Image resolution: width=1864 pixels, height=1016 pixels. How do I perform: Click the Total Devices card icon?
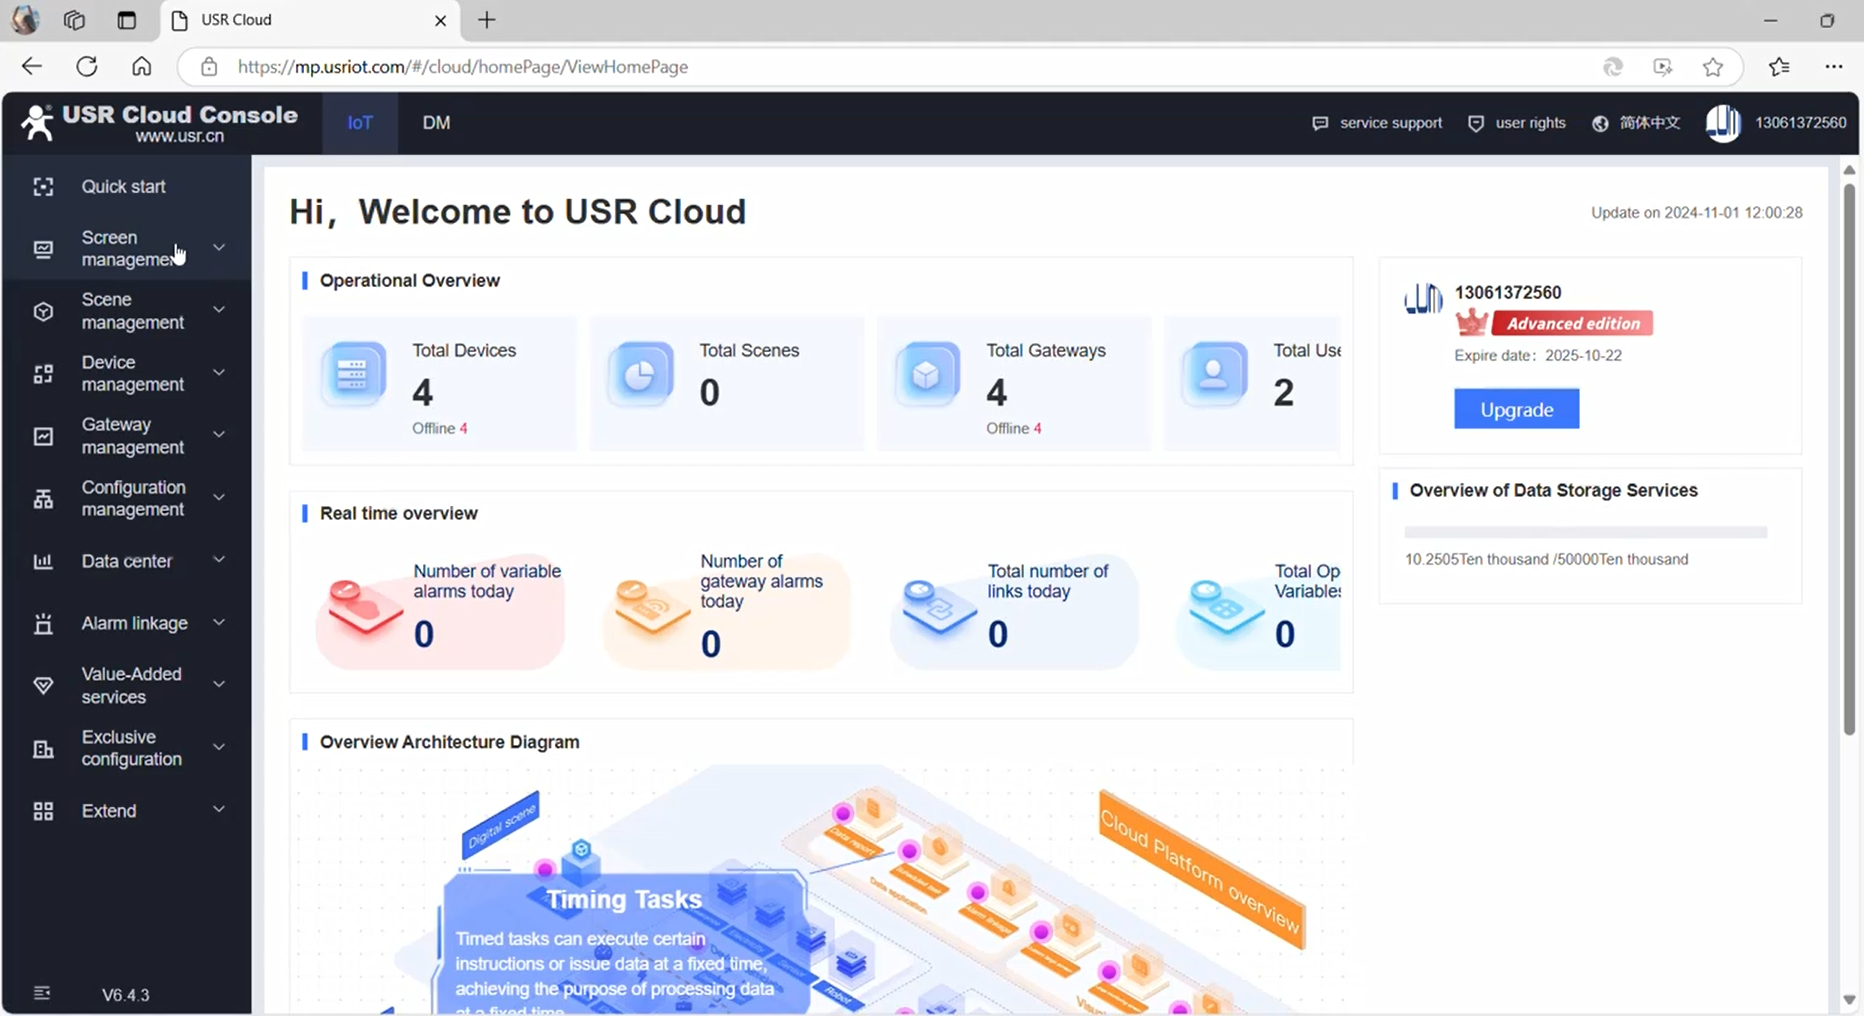coord(353,375)
